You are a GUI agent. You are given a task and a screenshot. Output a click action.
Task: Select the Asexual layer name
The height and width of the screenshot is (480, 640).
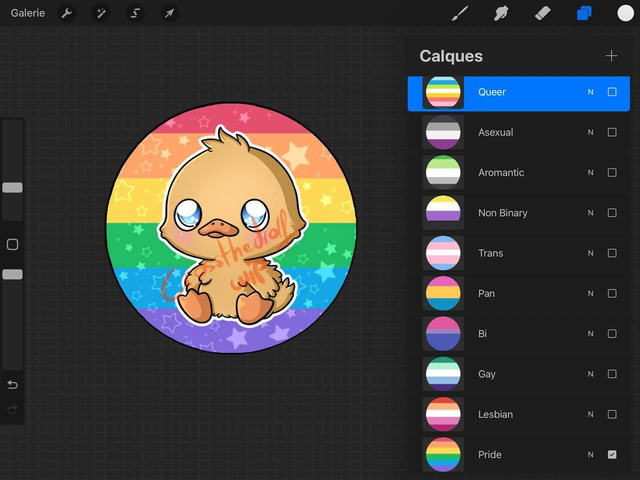[x=496, y=132]
